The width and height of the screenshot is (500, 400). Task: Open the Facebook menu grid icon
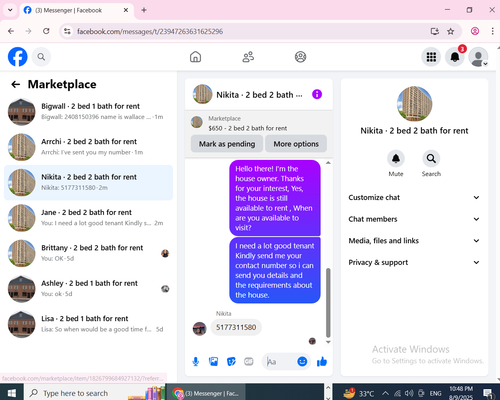click(431, 57)
